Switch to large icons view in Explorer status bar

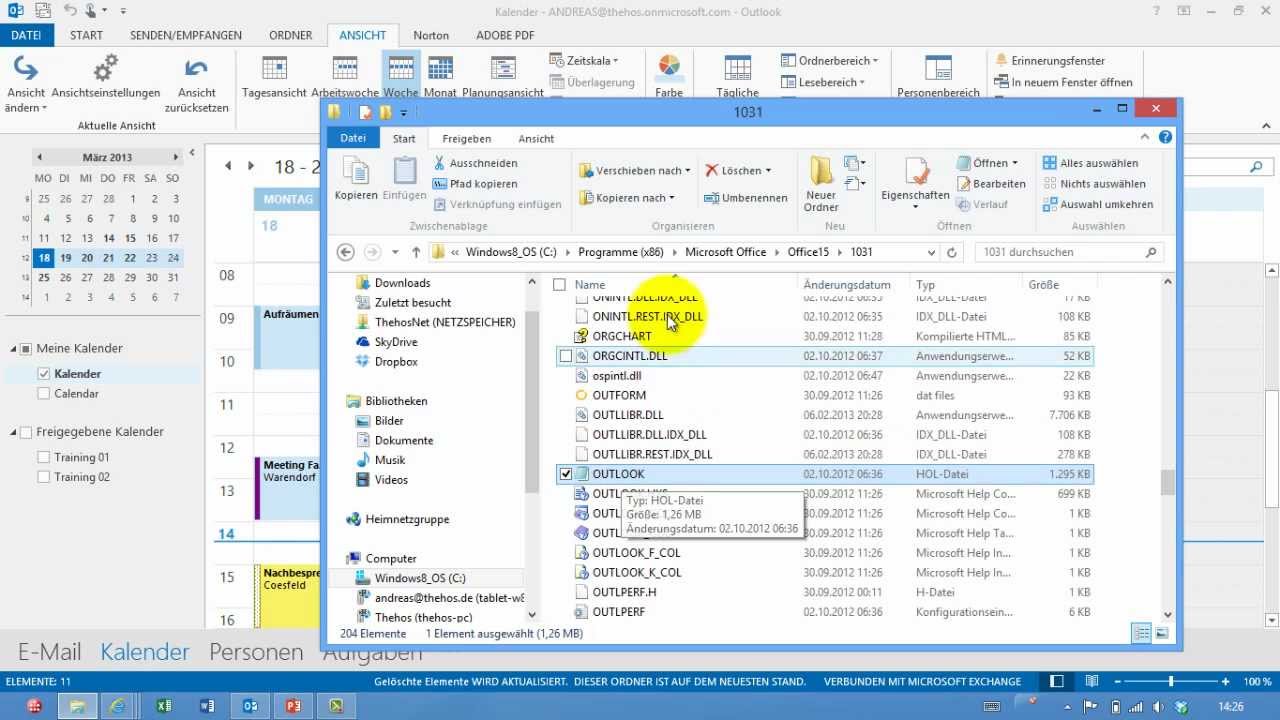click(x=1162, y=634)
